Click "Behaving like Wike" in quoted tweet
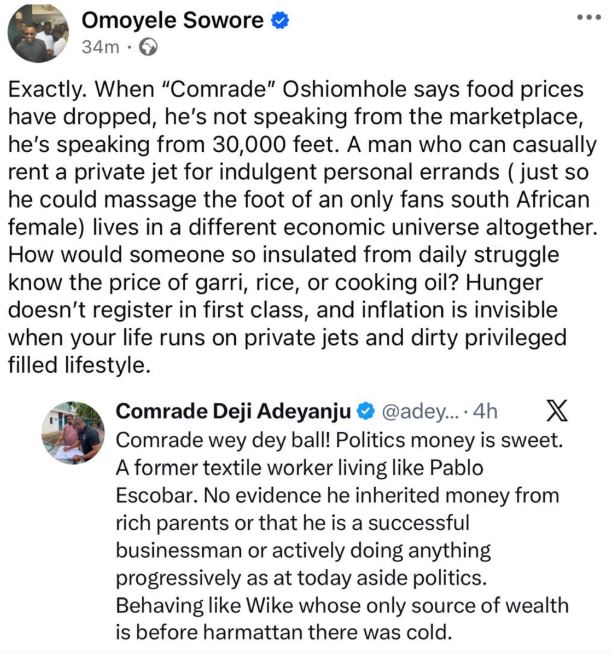The width and height of the screenshot is (612, 653). coord(198,605)
